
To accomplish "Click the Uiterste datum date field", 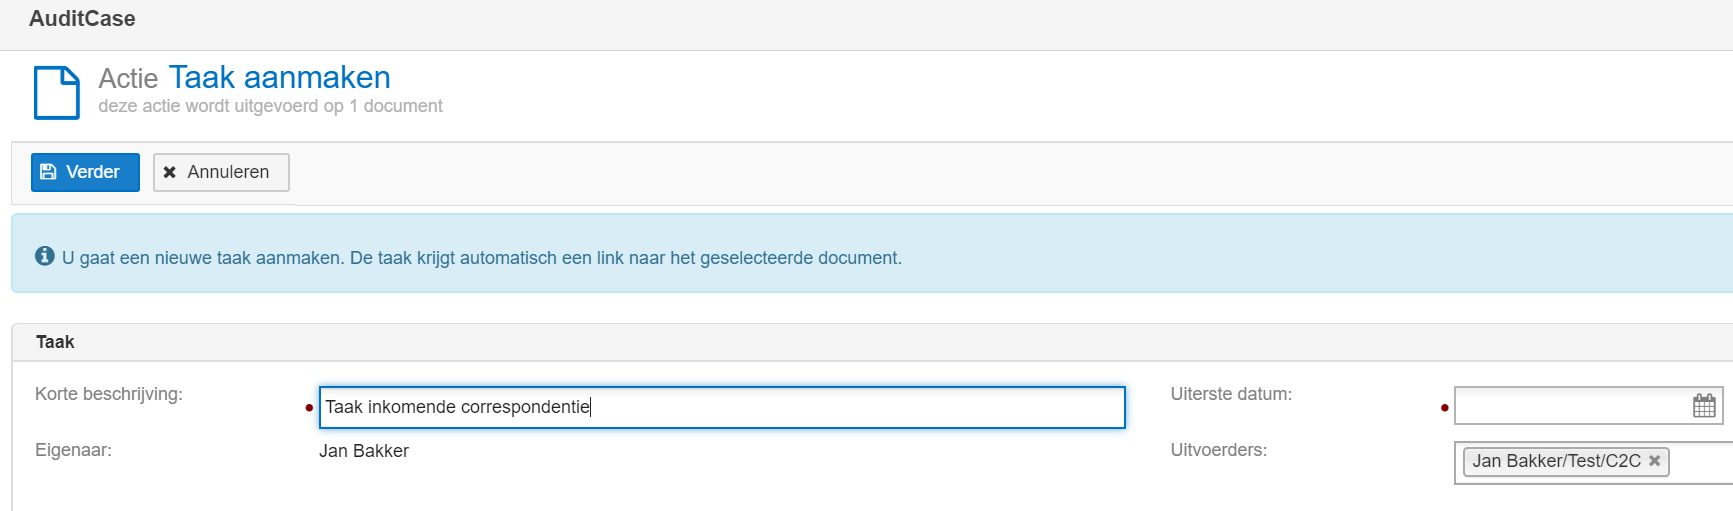I will click(x=1588, y=406).
